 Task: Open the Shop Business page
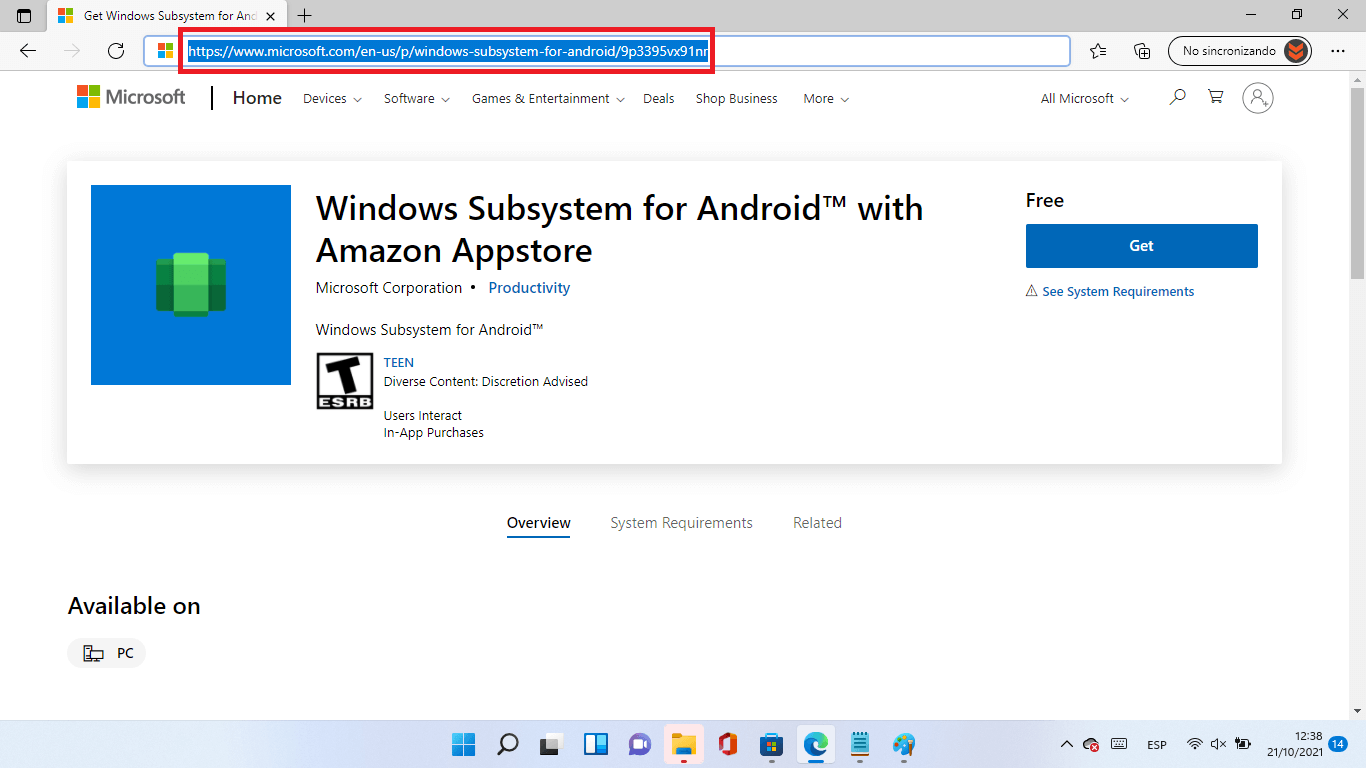click(737, 99)
